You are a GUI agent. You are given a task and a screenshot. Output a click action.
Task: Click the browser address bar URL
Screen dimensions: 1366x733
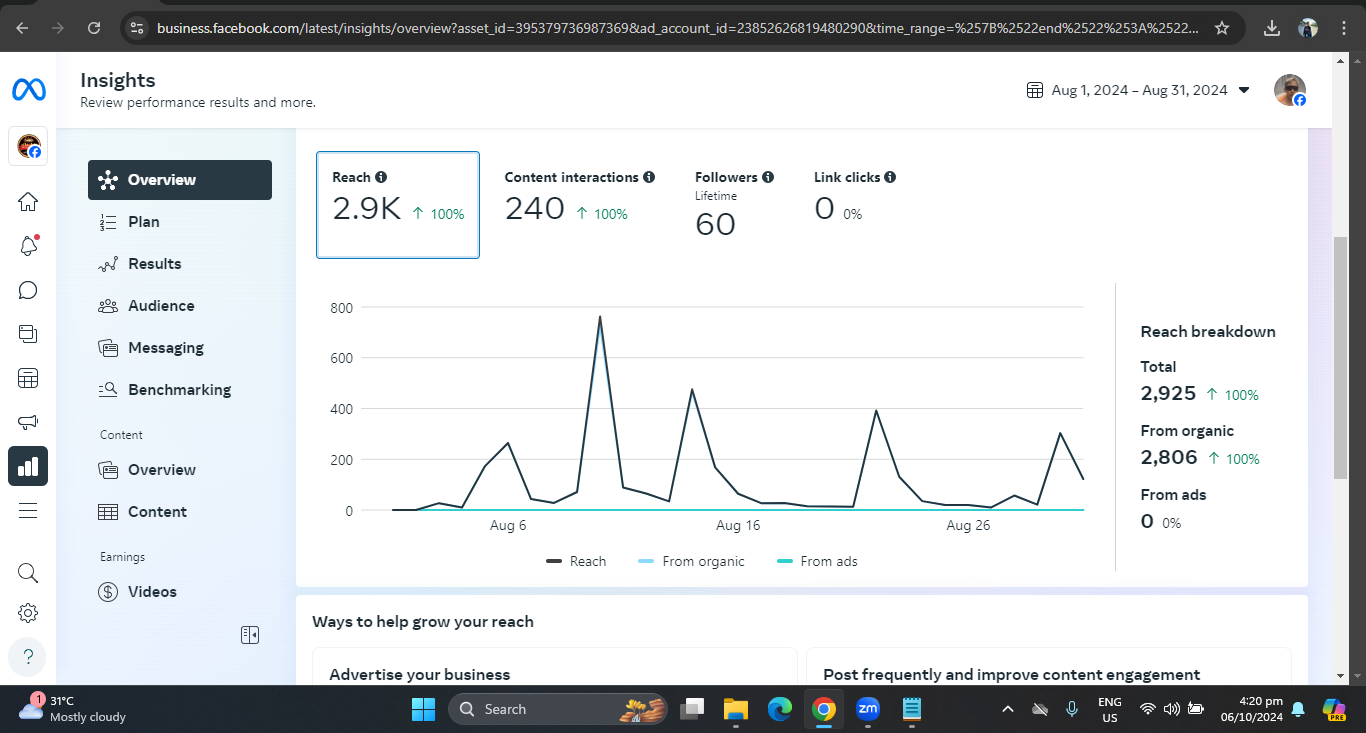point(678,28)
